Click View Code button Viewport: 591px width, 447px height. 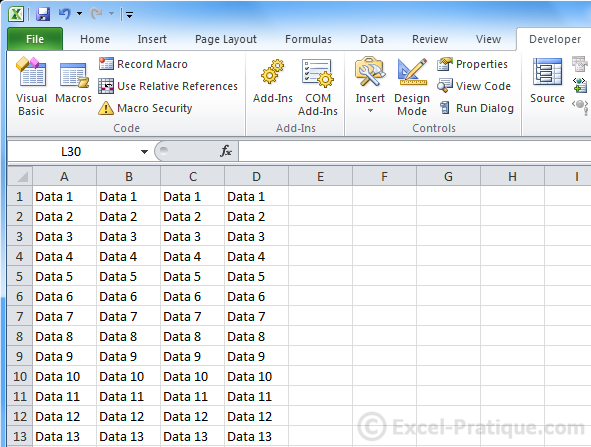[x=474, y=86]
